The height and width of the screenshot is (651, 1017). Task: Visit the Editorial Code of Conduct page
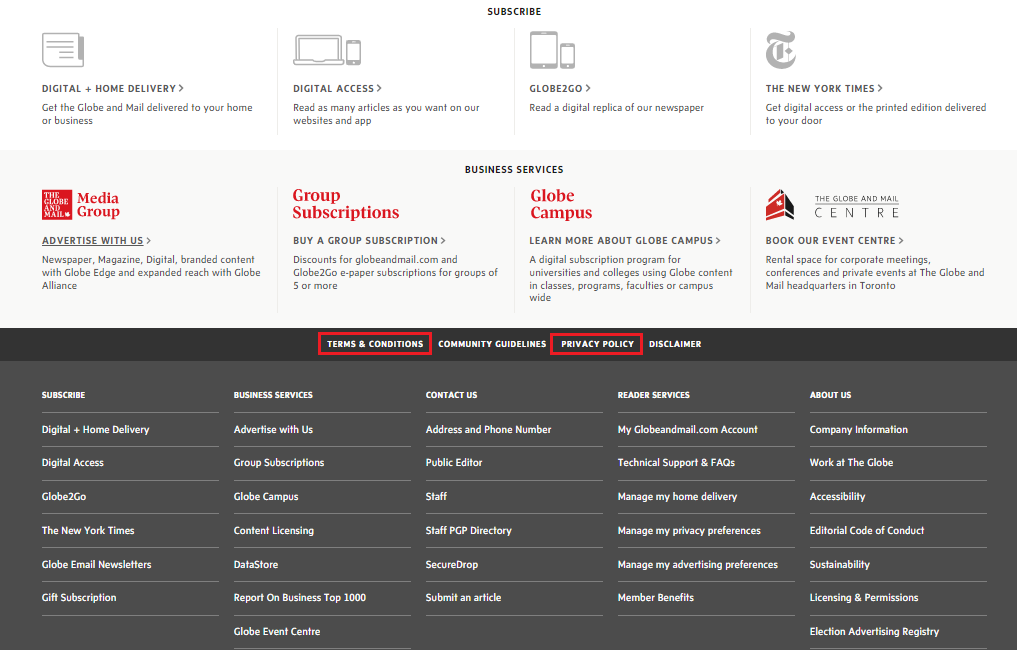click(x=867, y=531)
